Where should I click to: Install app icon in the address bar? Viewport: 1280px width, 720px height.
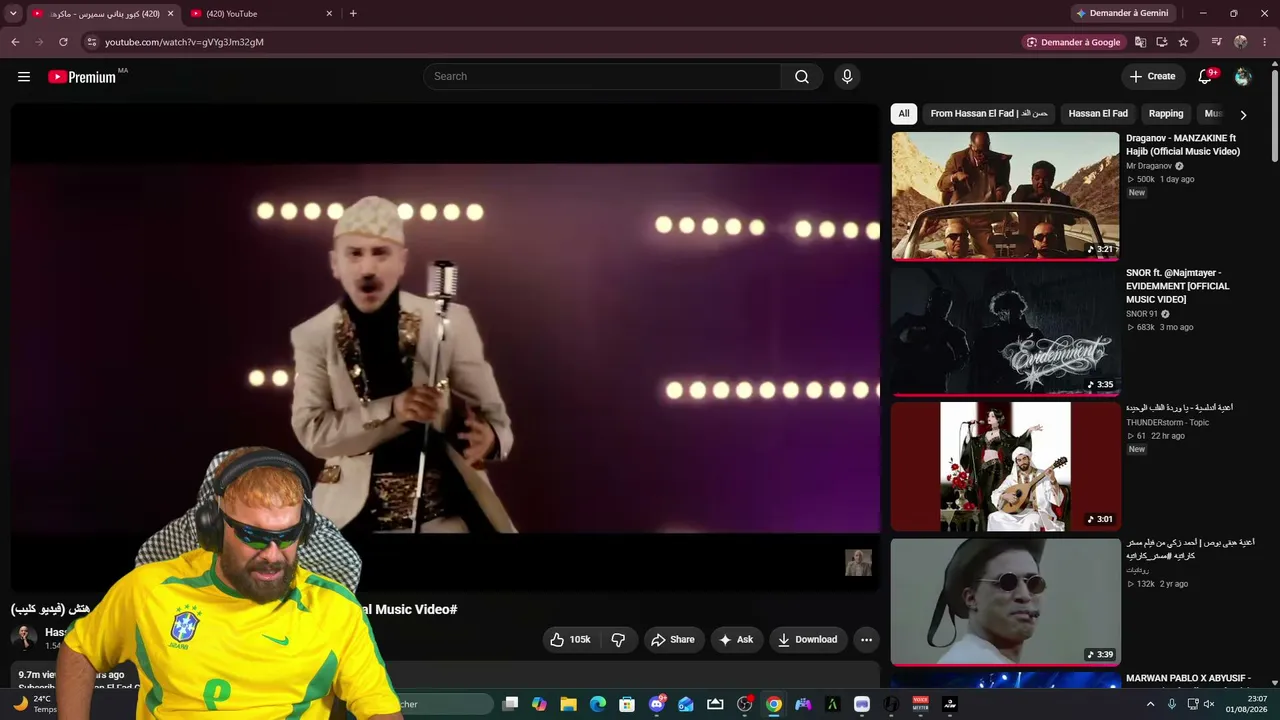[1162, 42]
